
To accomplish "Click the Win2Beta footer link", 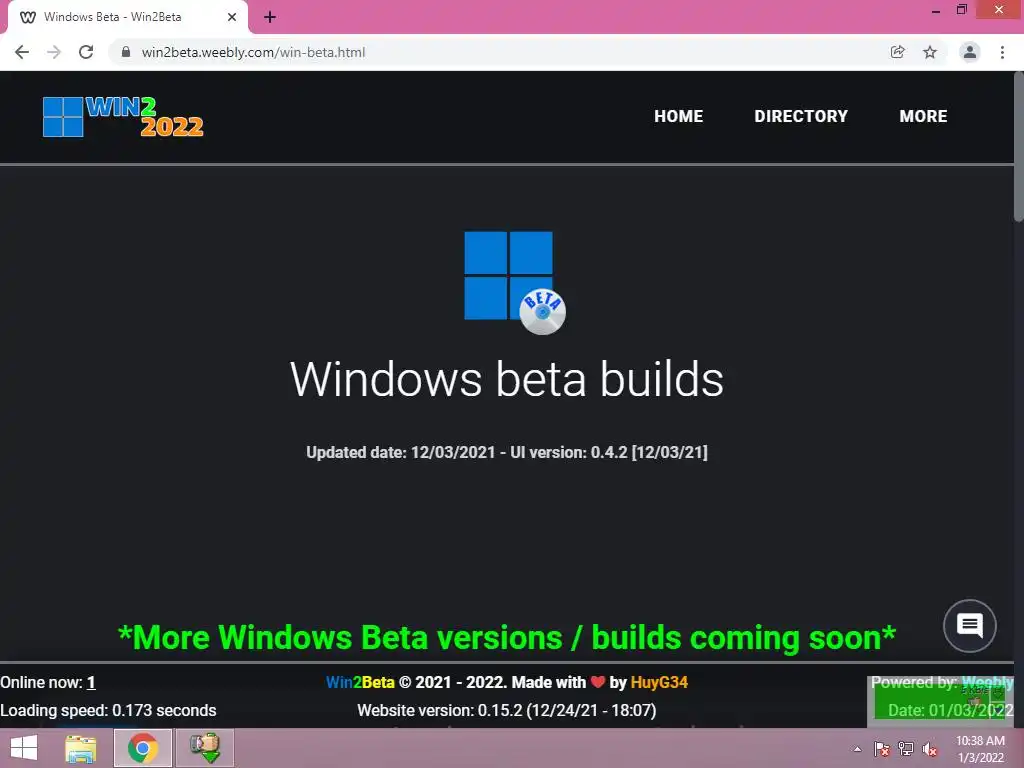I will point(360,682).
